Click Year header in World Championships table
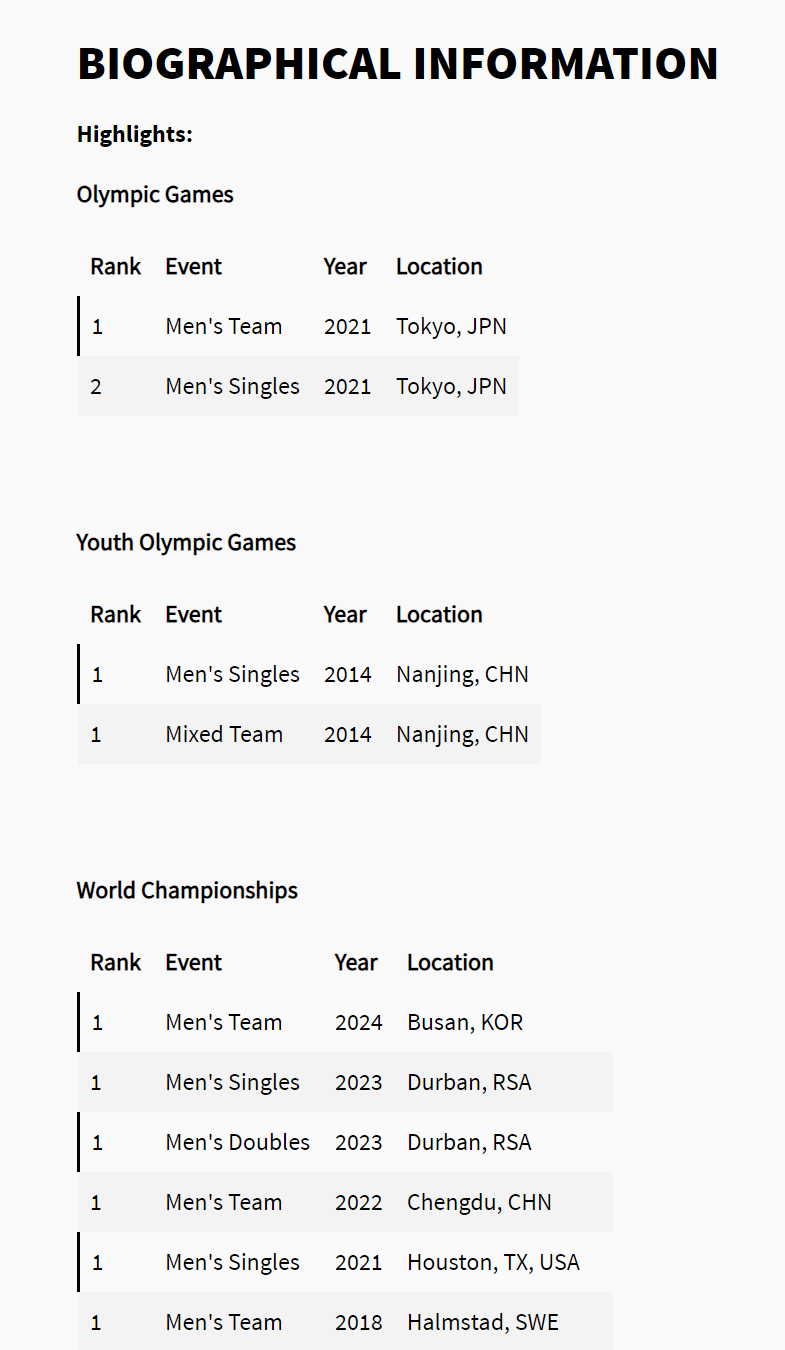 coord(356,962)
